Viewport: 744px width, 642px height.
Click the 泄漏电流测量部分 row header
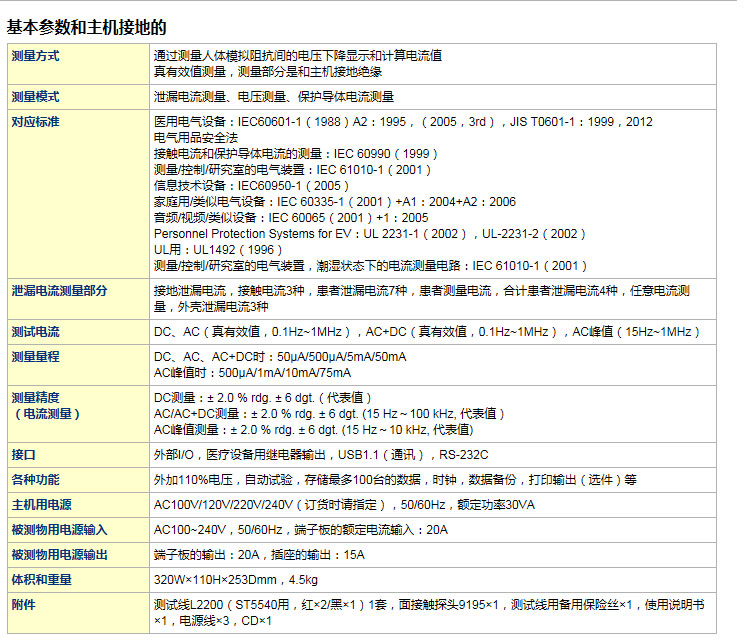click(x=59, y=291)
